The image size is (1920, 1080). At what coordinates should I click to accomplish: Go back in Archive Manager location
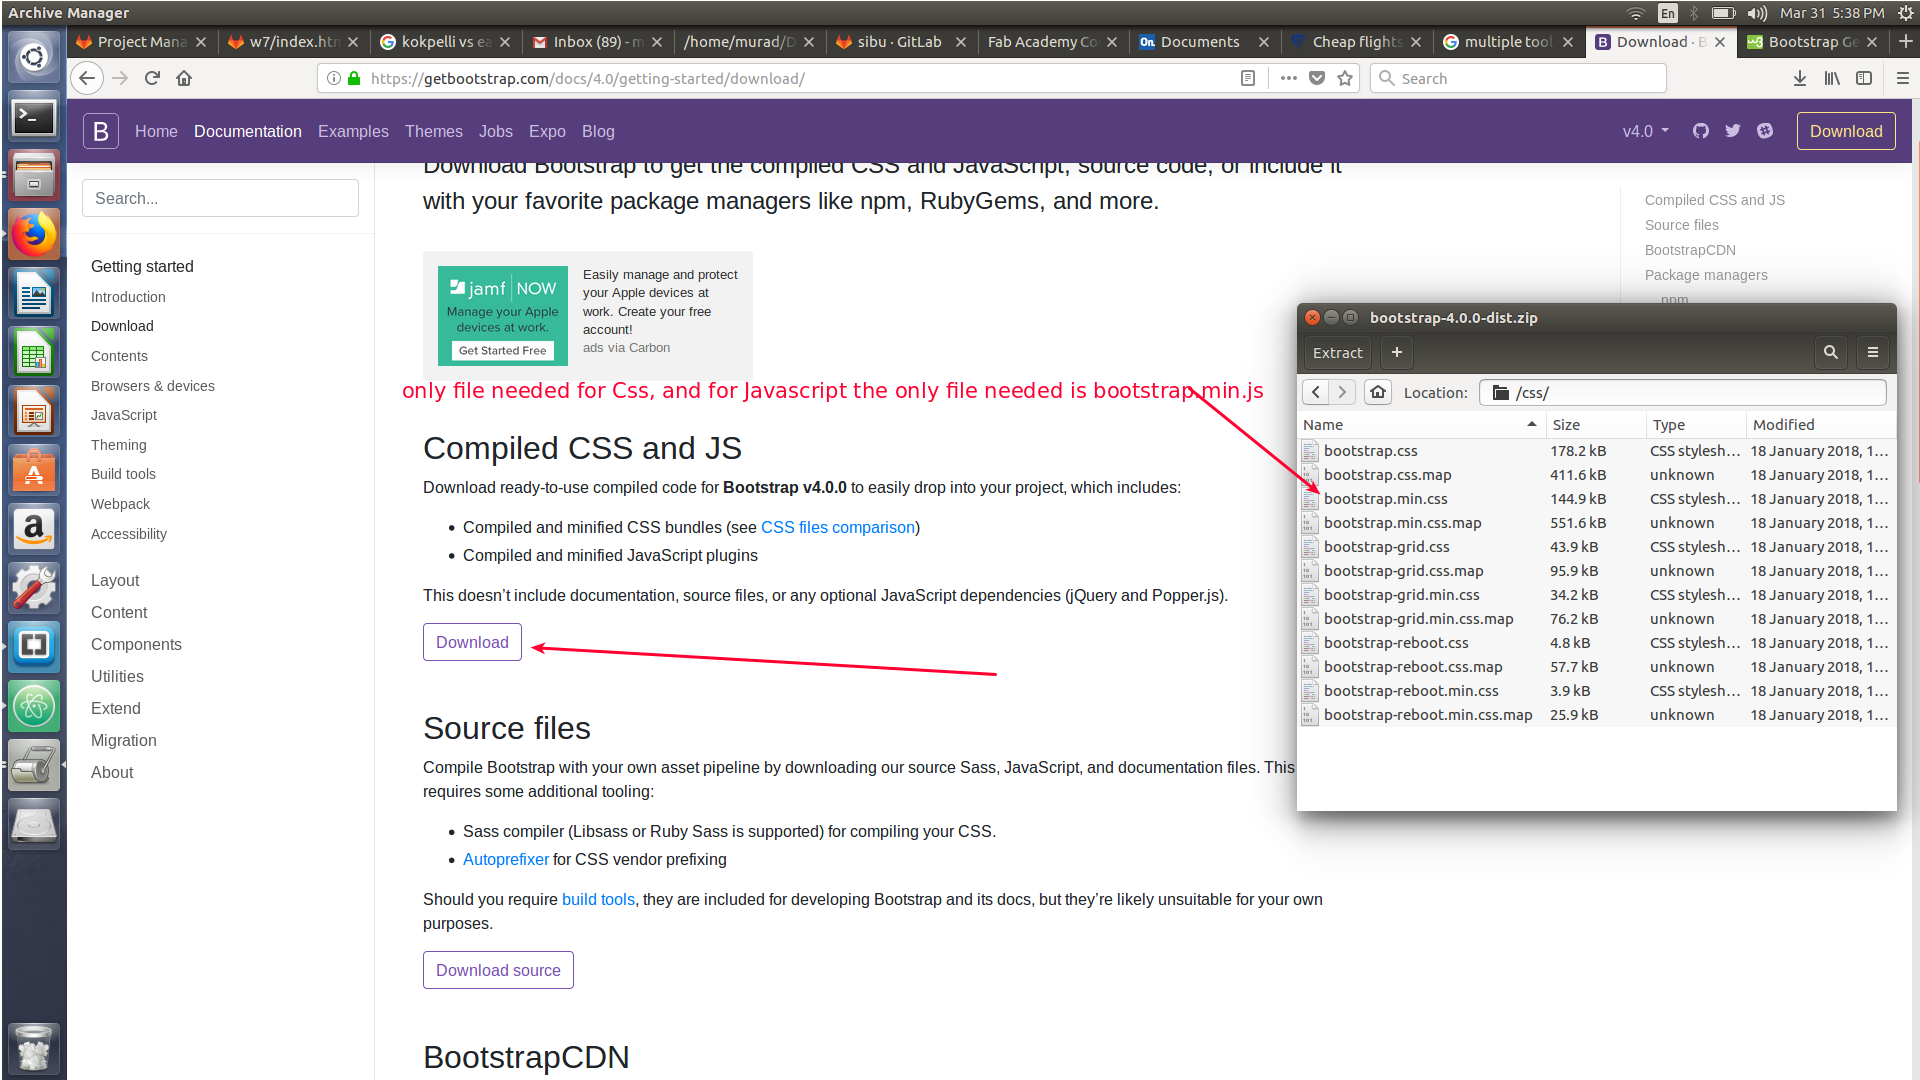click(1316, 392)
